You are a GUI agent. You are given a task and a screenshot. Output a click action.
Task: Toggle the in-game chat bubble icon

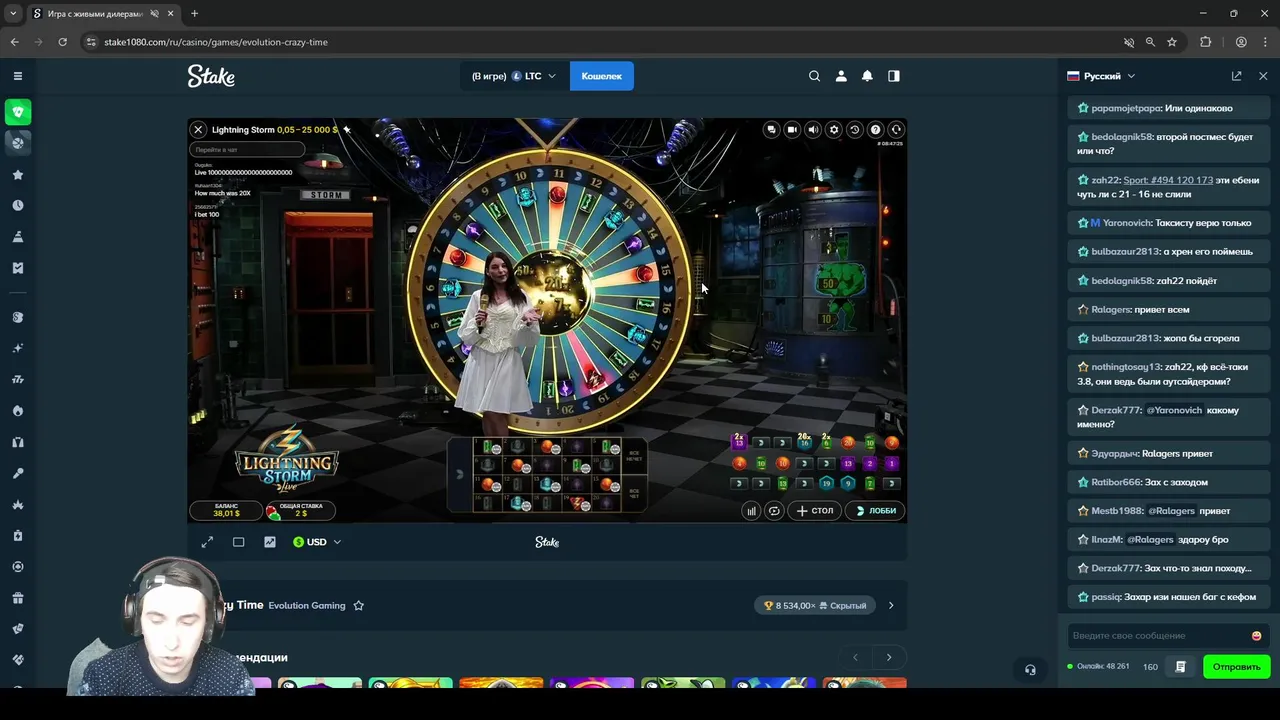point(771,129)
